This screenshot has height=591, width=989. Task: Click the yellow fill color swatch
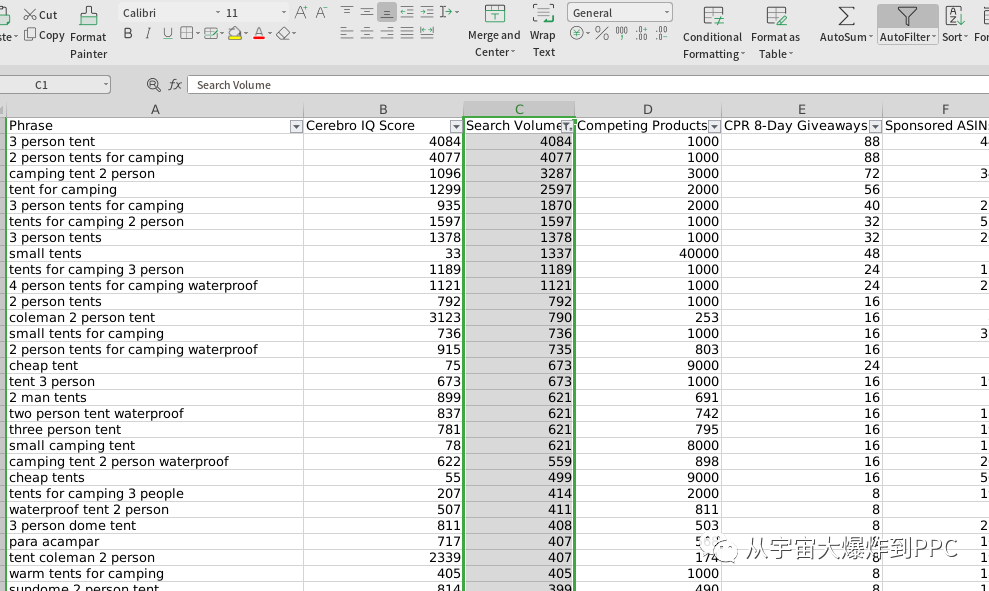(235, 34)
